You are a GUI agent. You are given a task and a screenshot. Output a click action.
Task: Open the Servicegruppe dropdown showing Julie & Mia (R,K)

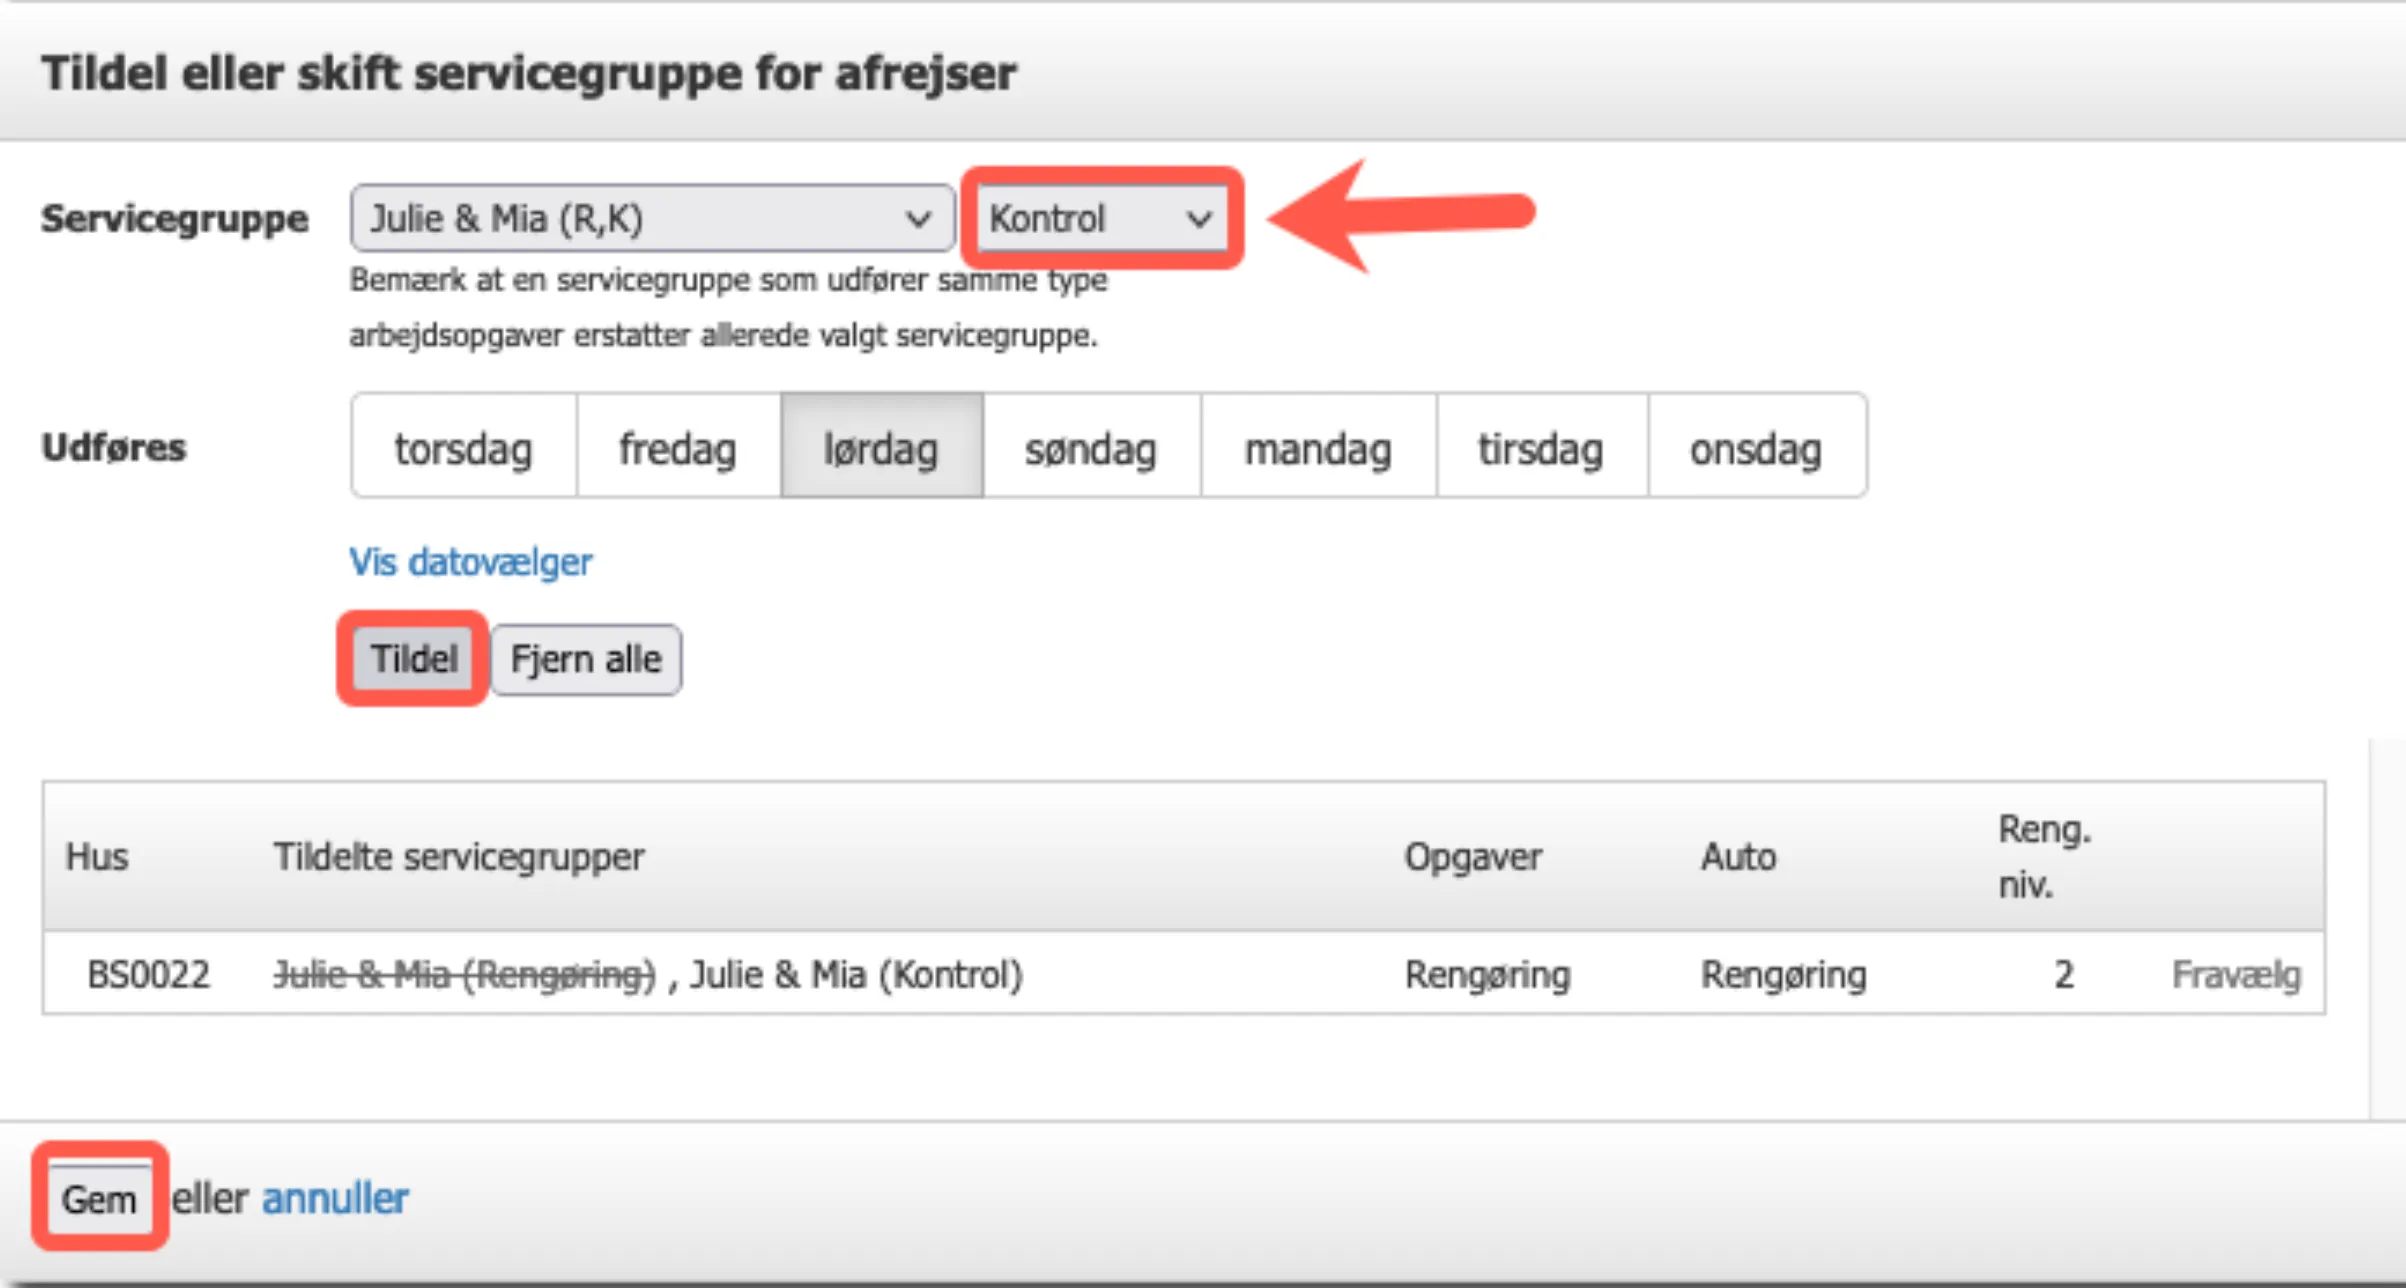(650, 218)
